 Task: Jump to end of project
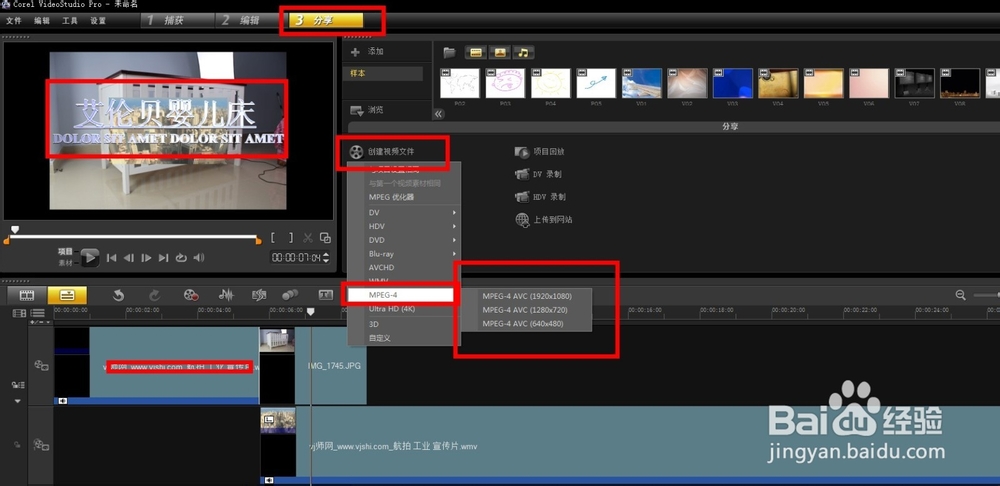(163, 258)
